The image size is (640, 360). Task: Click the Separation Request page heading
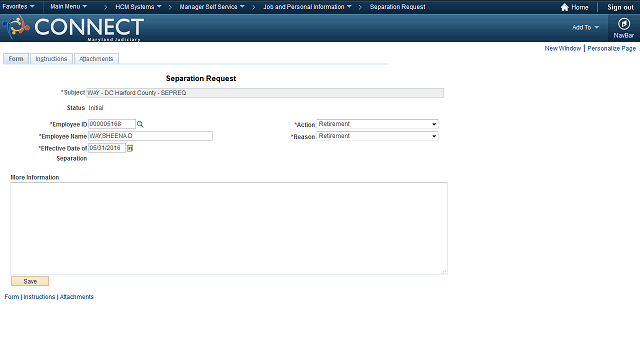[201, 78]
